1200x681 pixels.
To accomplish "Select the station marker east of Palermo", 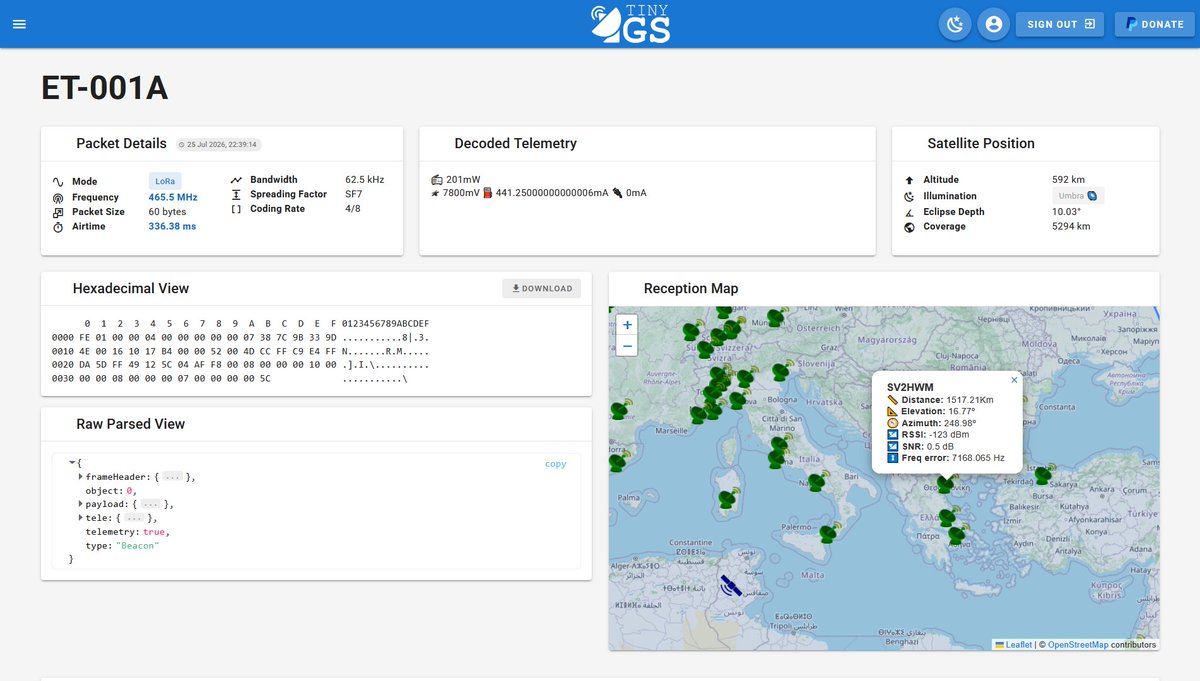I will [829, 533].
